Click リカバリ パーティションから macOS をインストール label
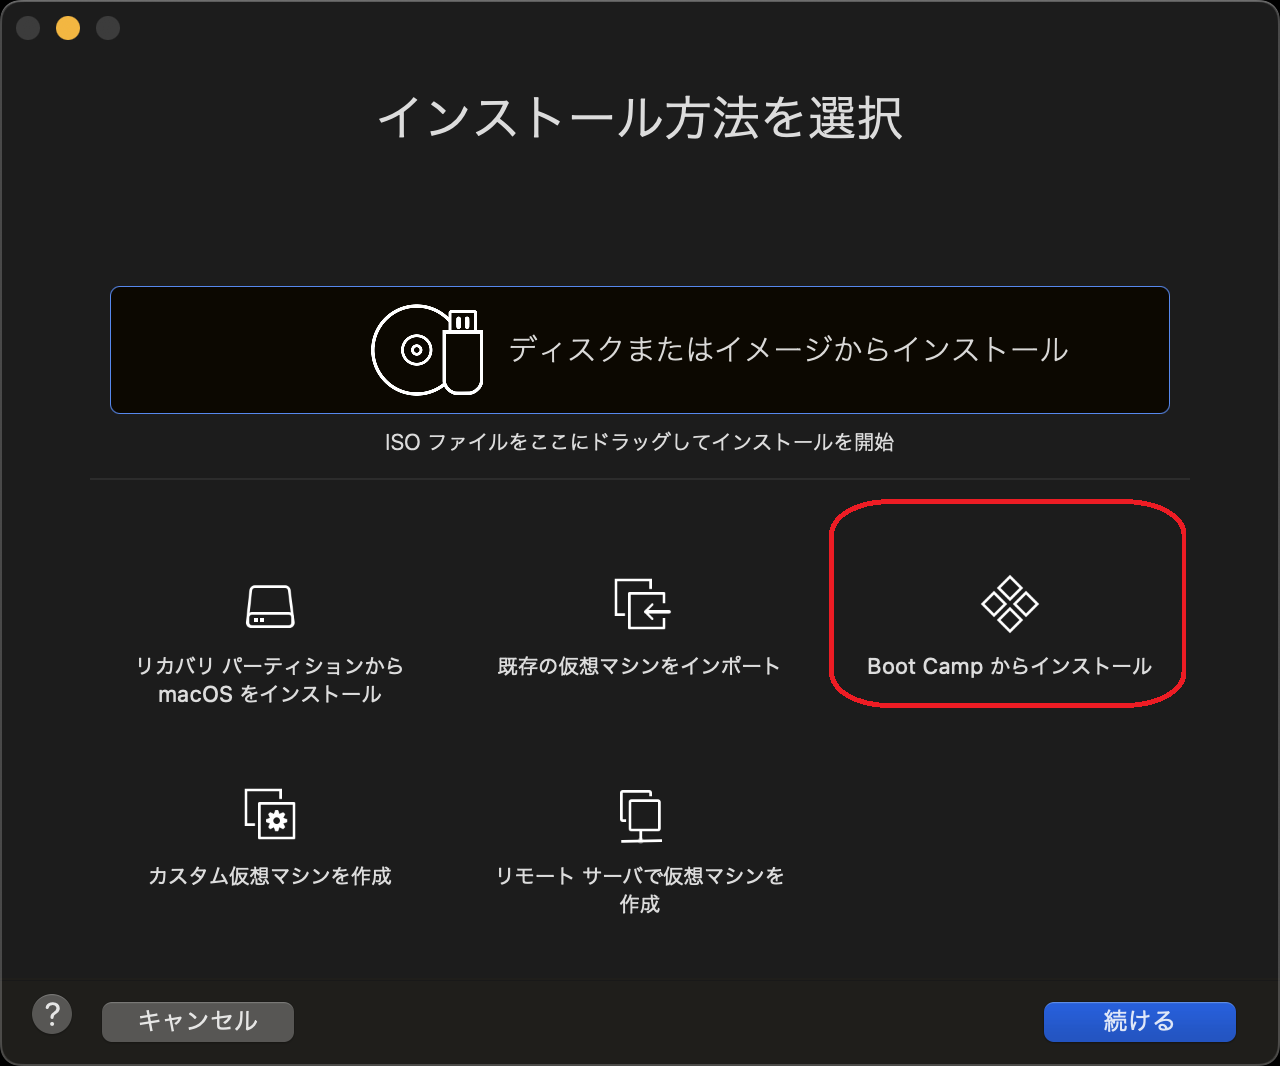The height and width of the screenshot is (1066, 1280). coord(270,680)
